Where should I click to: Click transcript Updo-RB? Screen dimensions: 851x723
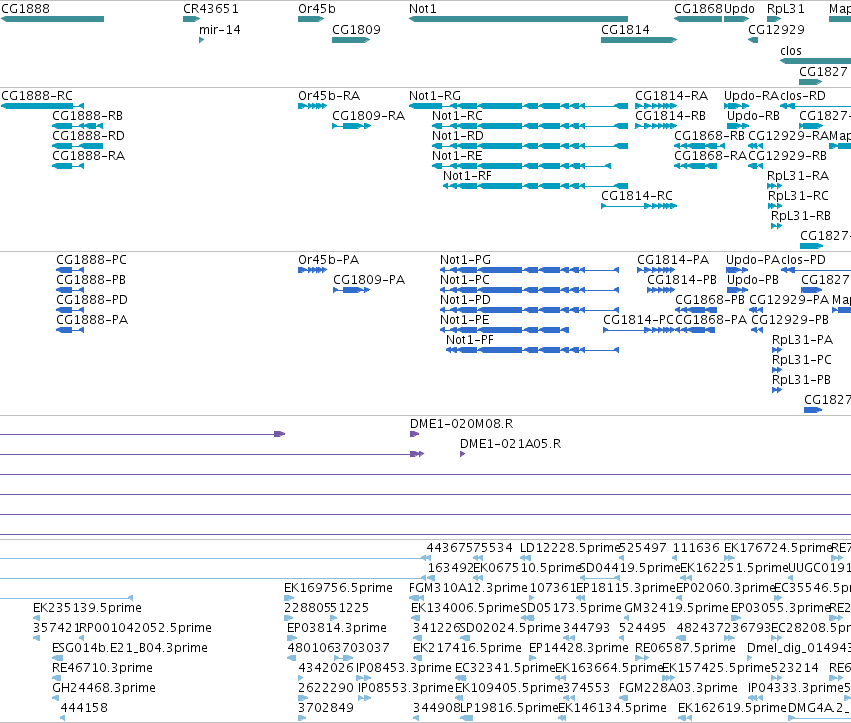738,126
